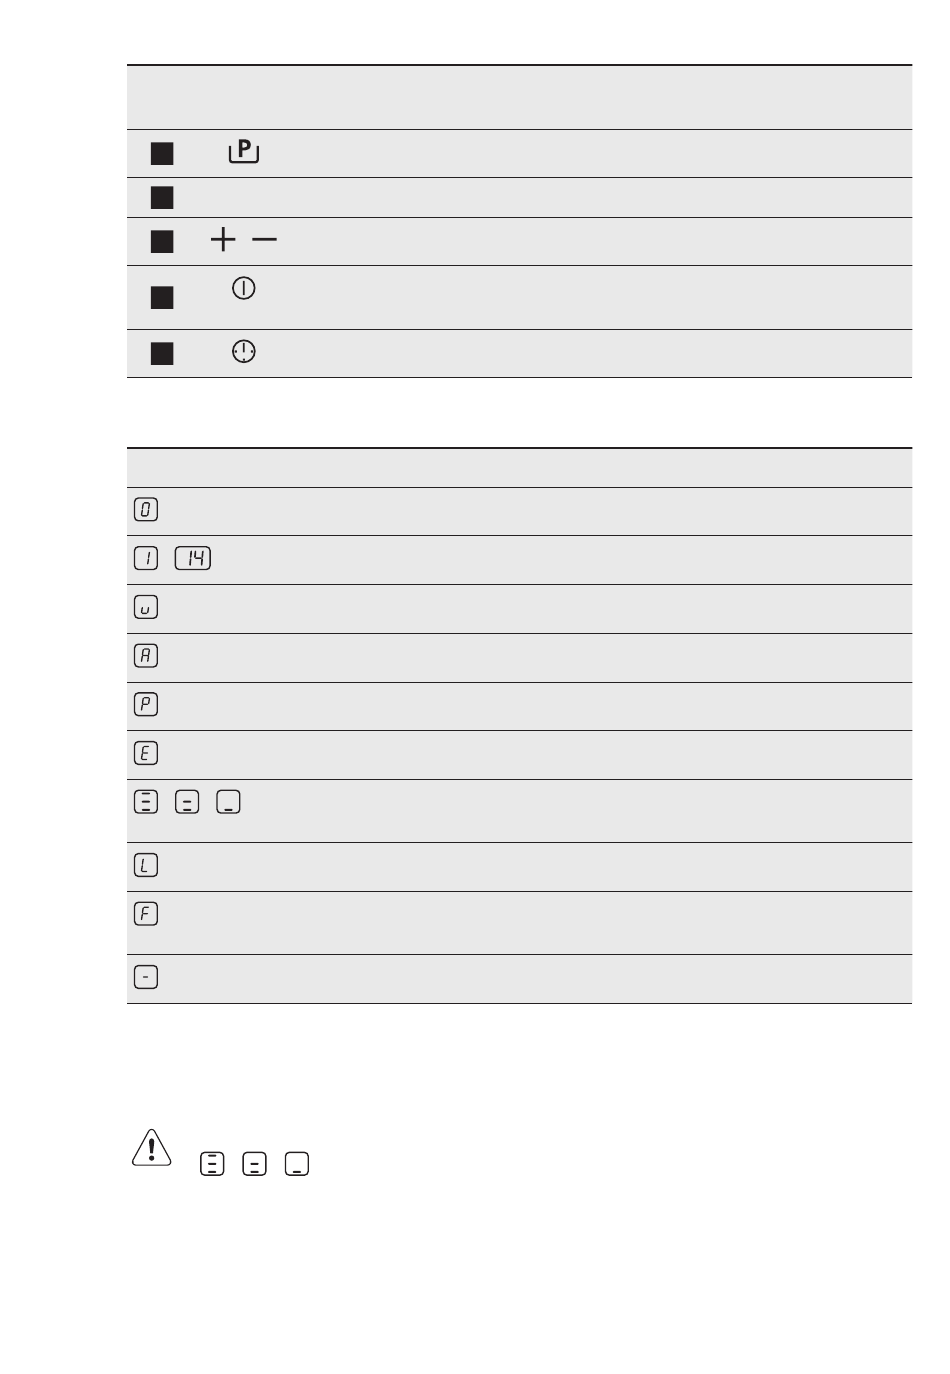The image size is (950, 1374).
Task: Click the display symbol showing letter A
Action: click(146, 656)
